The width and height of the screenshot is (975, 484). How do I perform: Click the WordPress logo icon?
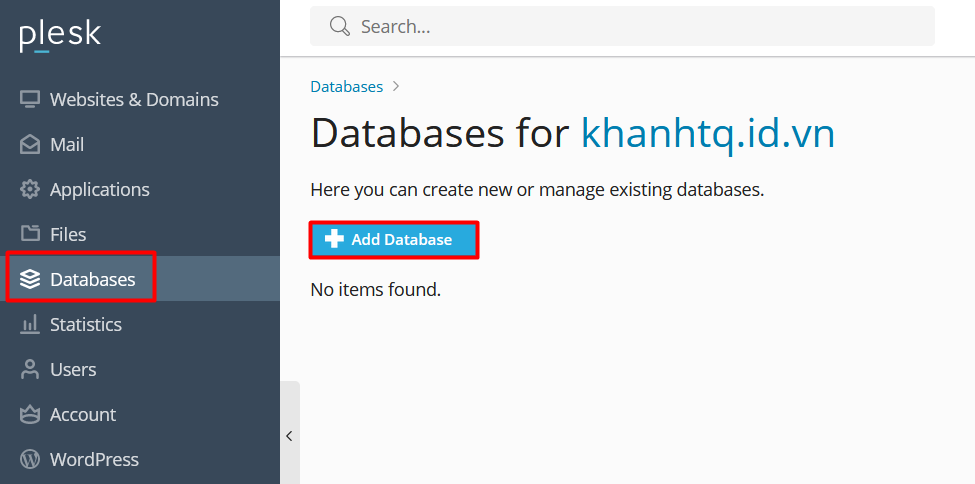tap(30, 459)
